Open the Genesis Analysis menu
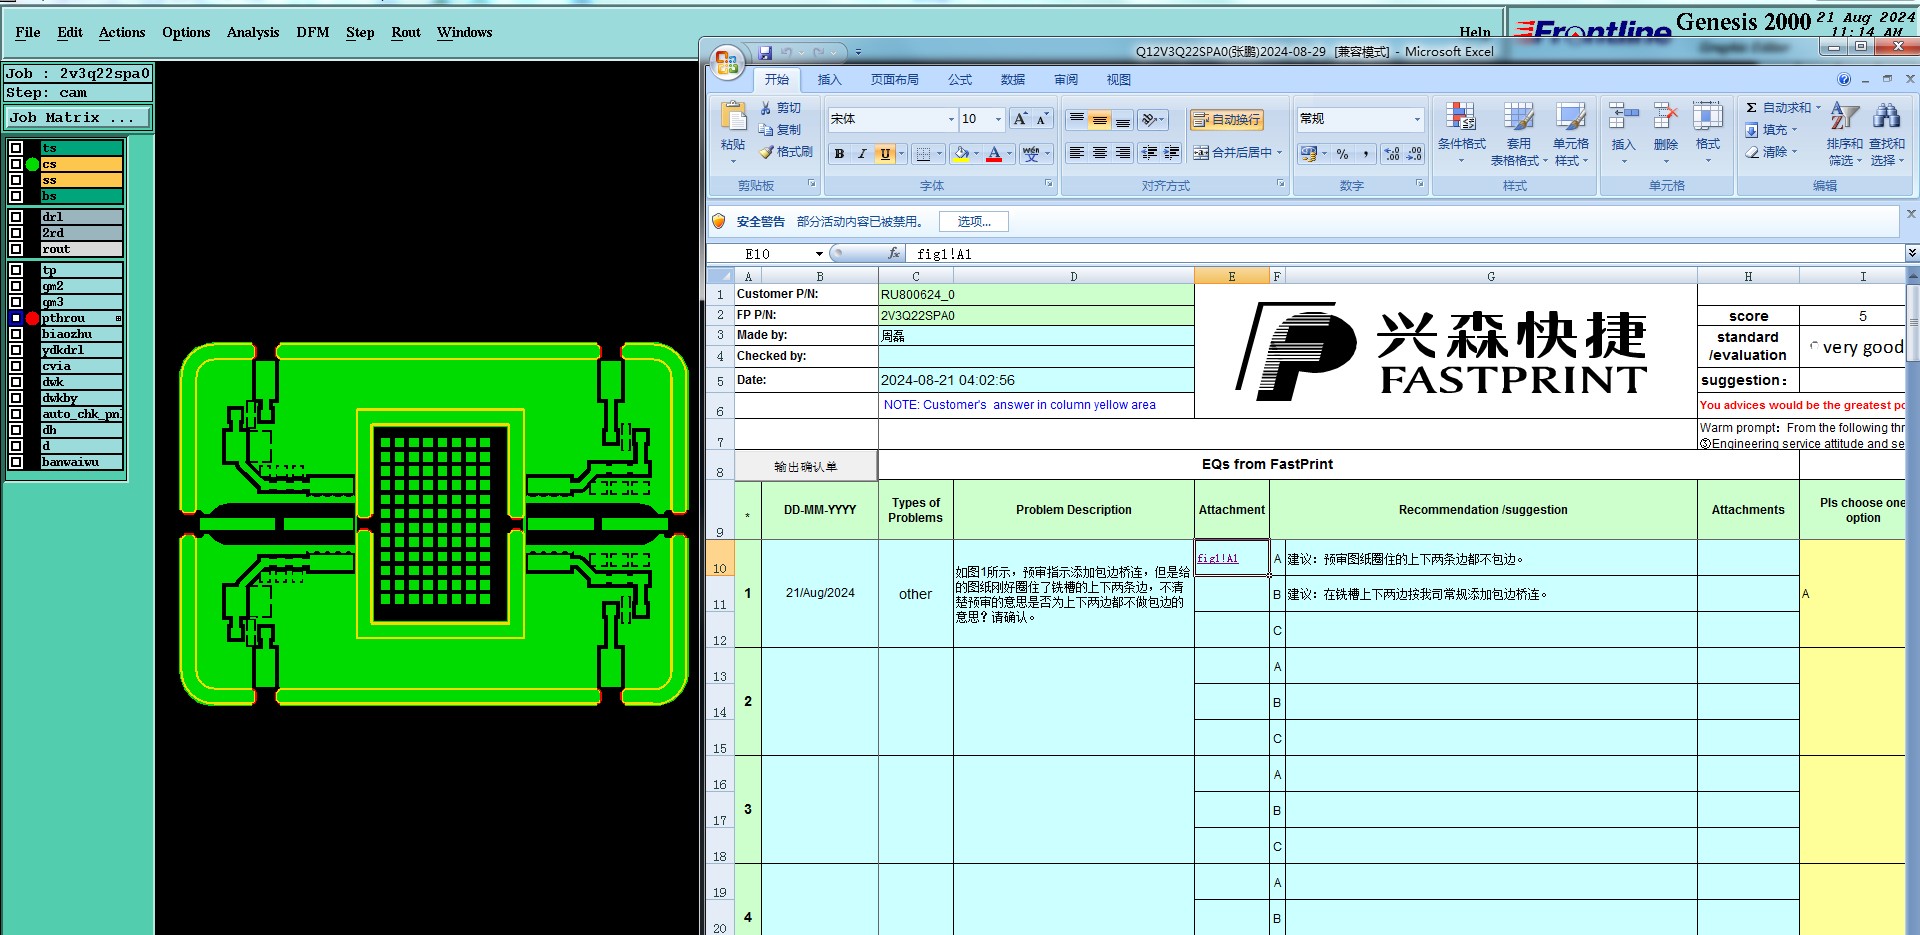The width and height of the screenshot is (1920, 935). (253, 32)
